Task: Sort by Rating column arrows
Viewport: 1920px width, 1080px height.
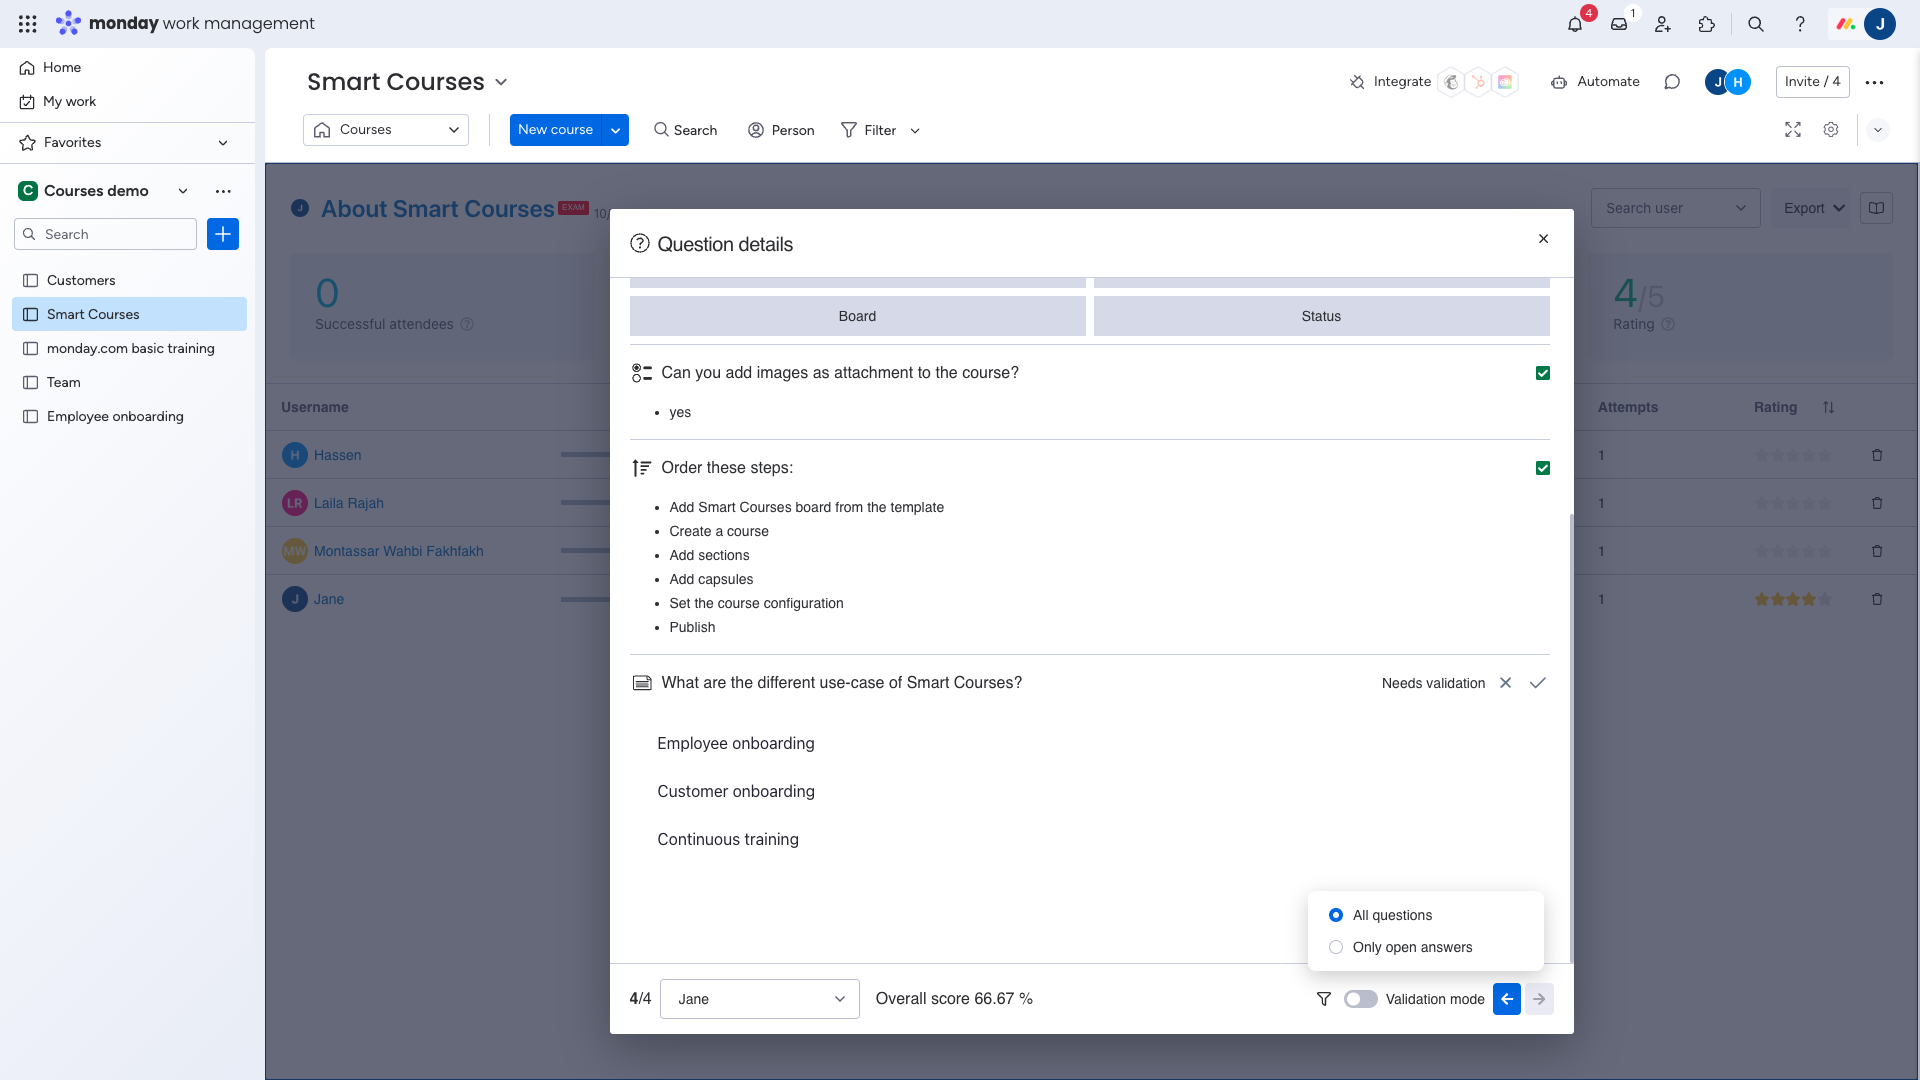Action: point(1829,407)
